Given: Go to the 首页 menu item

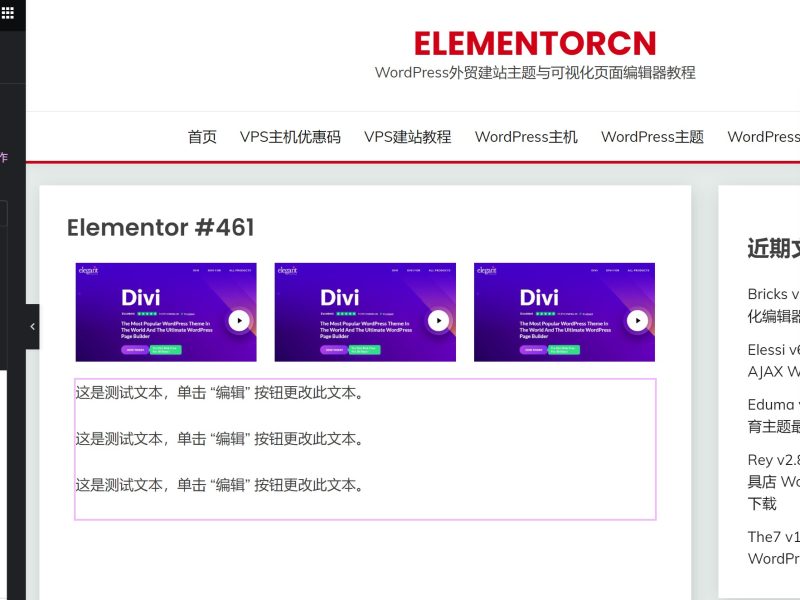Looking at the screenshot, I should point(202,137).
